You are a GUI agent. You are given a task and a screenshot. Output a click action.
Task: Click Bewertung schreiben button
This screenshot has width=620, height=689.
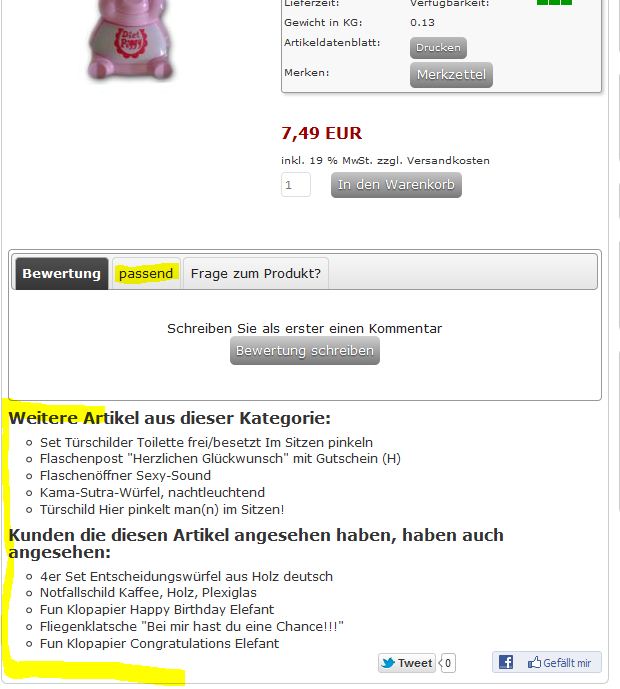pyautogui.click(x=305, y=351)
